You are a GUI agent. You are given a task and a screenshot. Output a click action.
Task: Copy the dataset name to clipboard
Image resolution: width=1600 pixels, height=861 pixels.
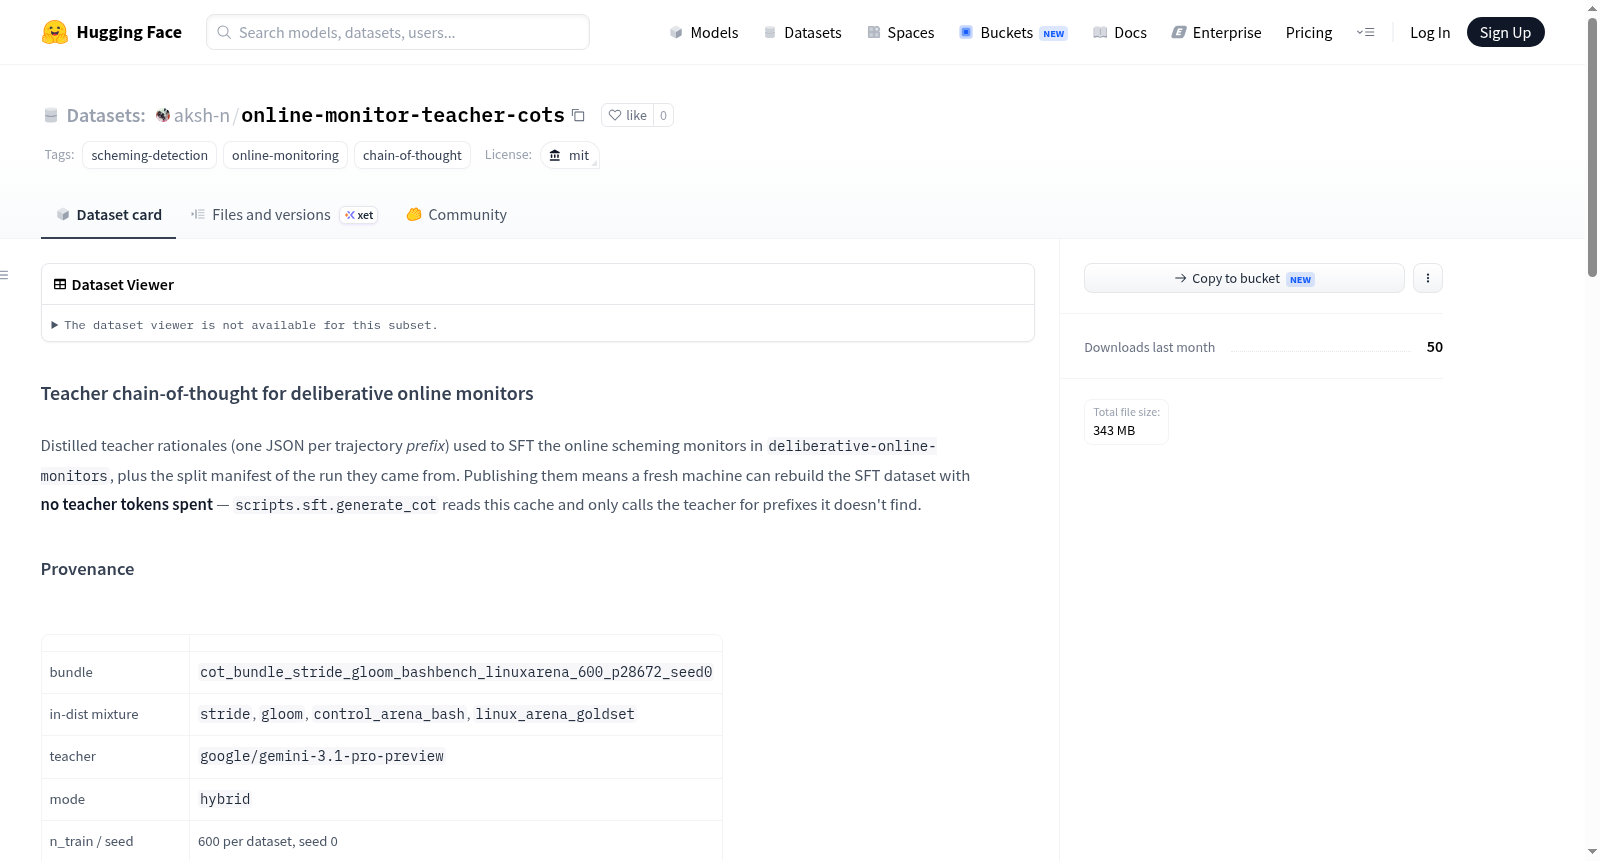coord(578,115)
